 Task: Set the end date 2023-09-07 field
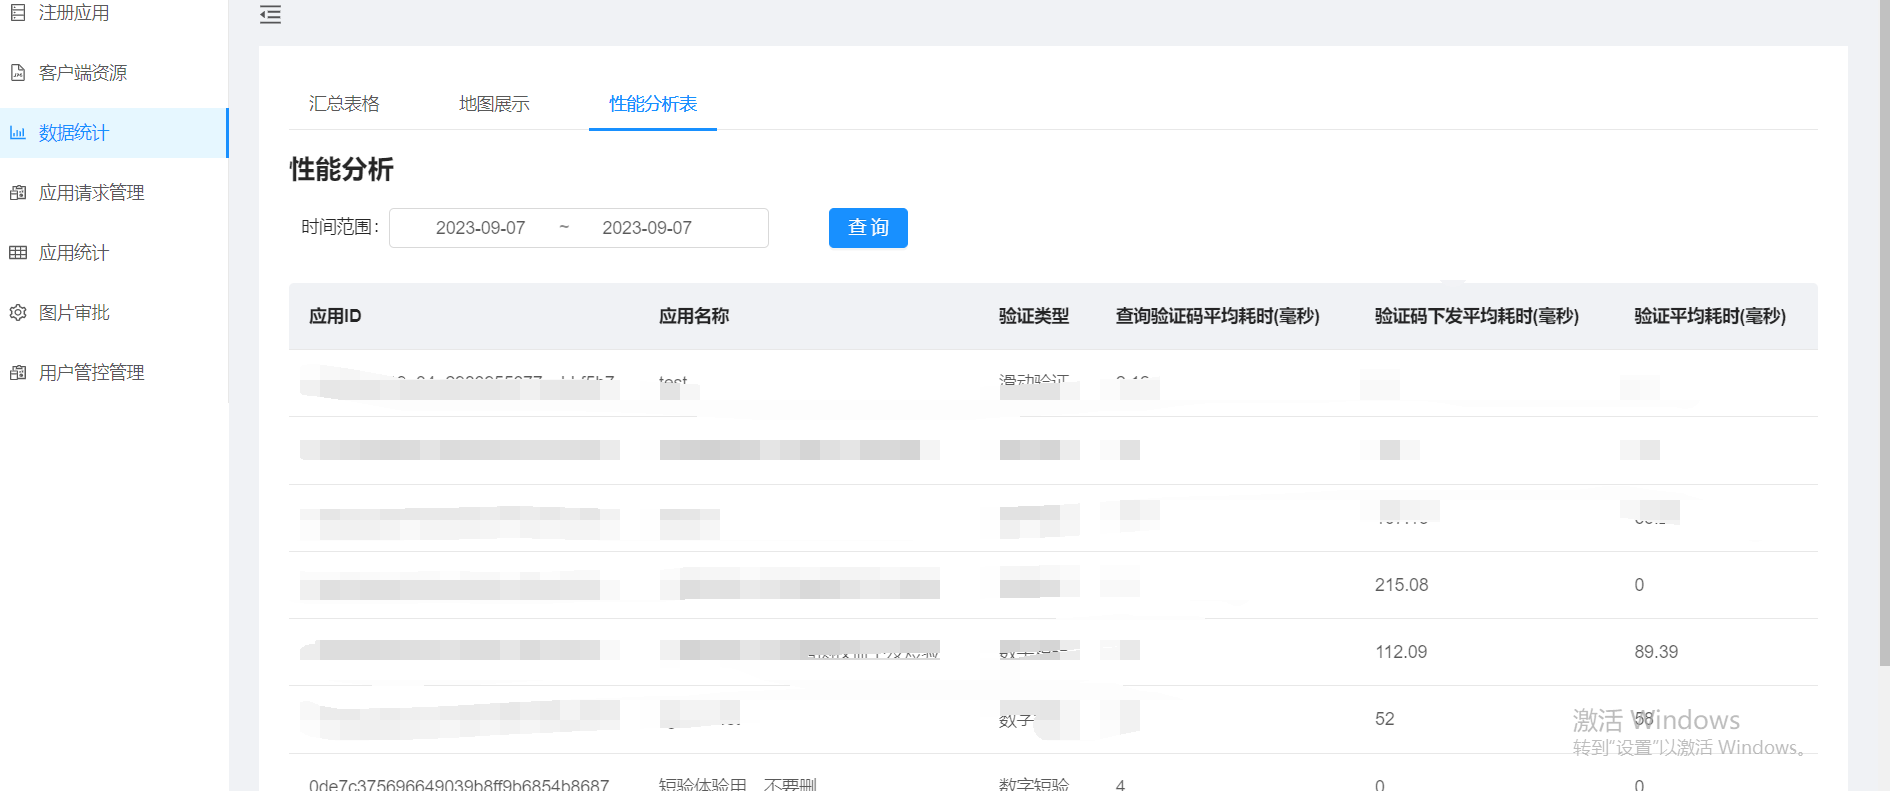click(x=647, y=228)
